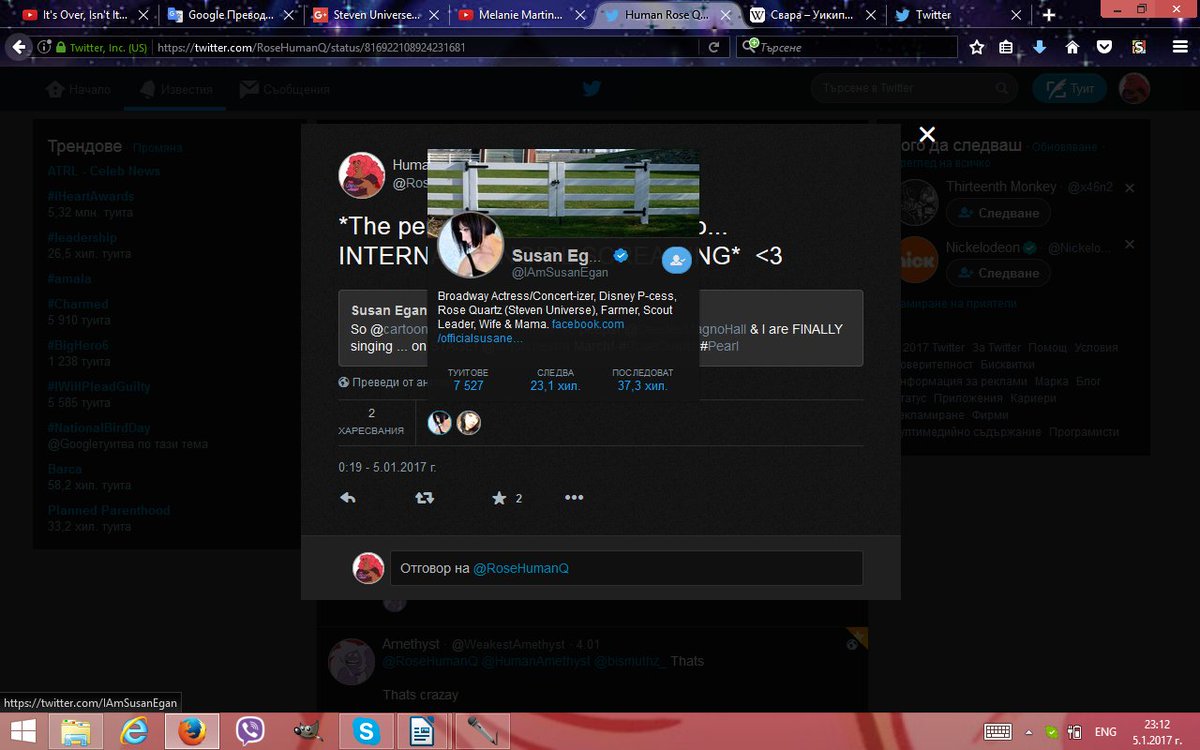The width and height of the screenshot is (1200, 750).
Task: Open Firefox downloads arrow
Action: click(x=1039, y=47)
